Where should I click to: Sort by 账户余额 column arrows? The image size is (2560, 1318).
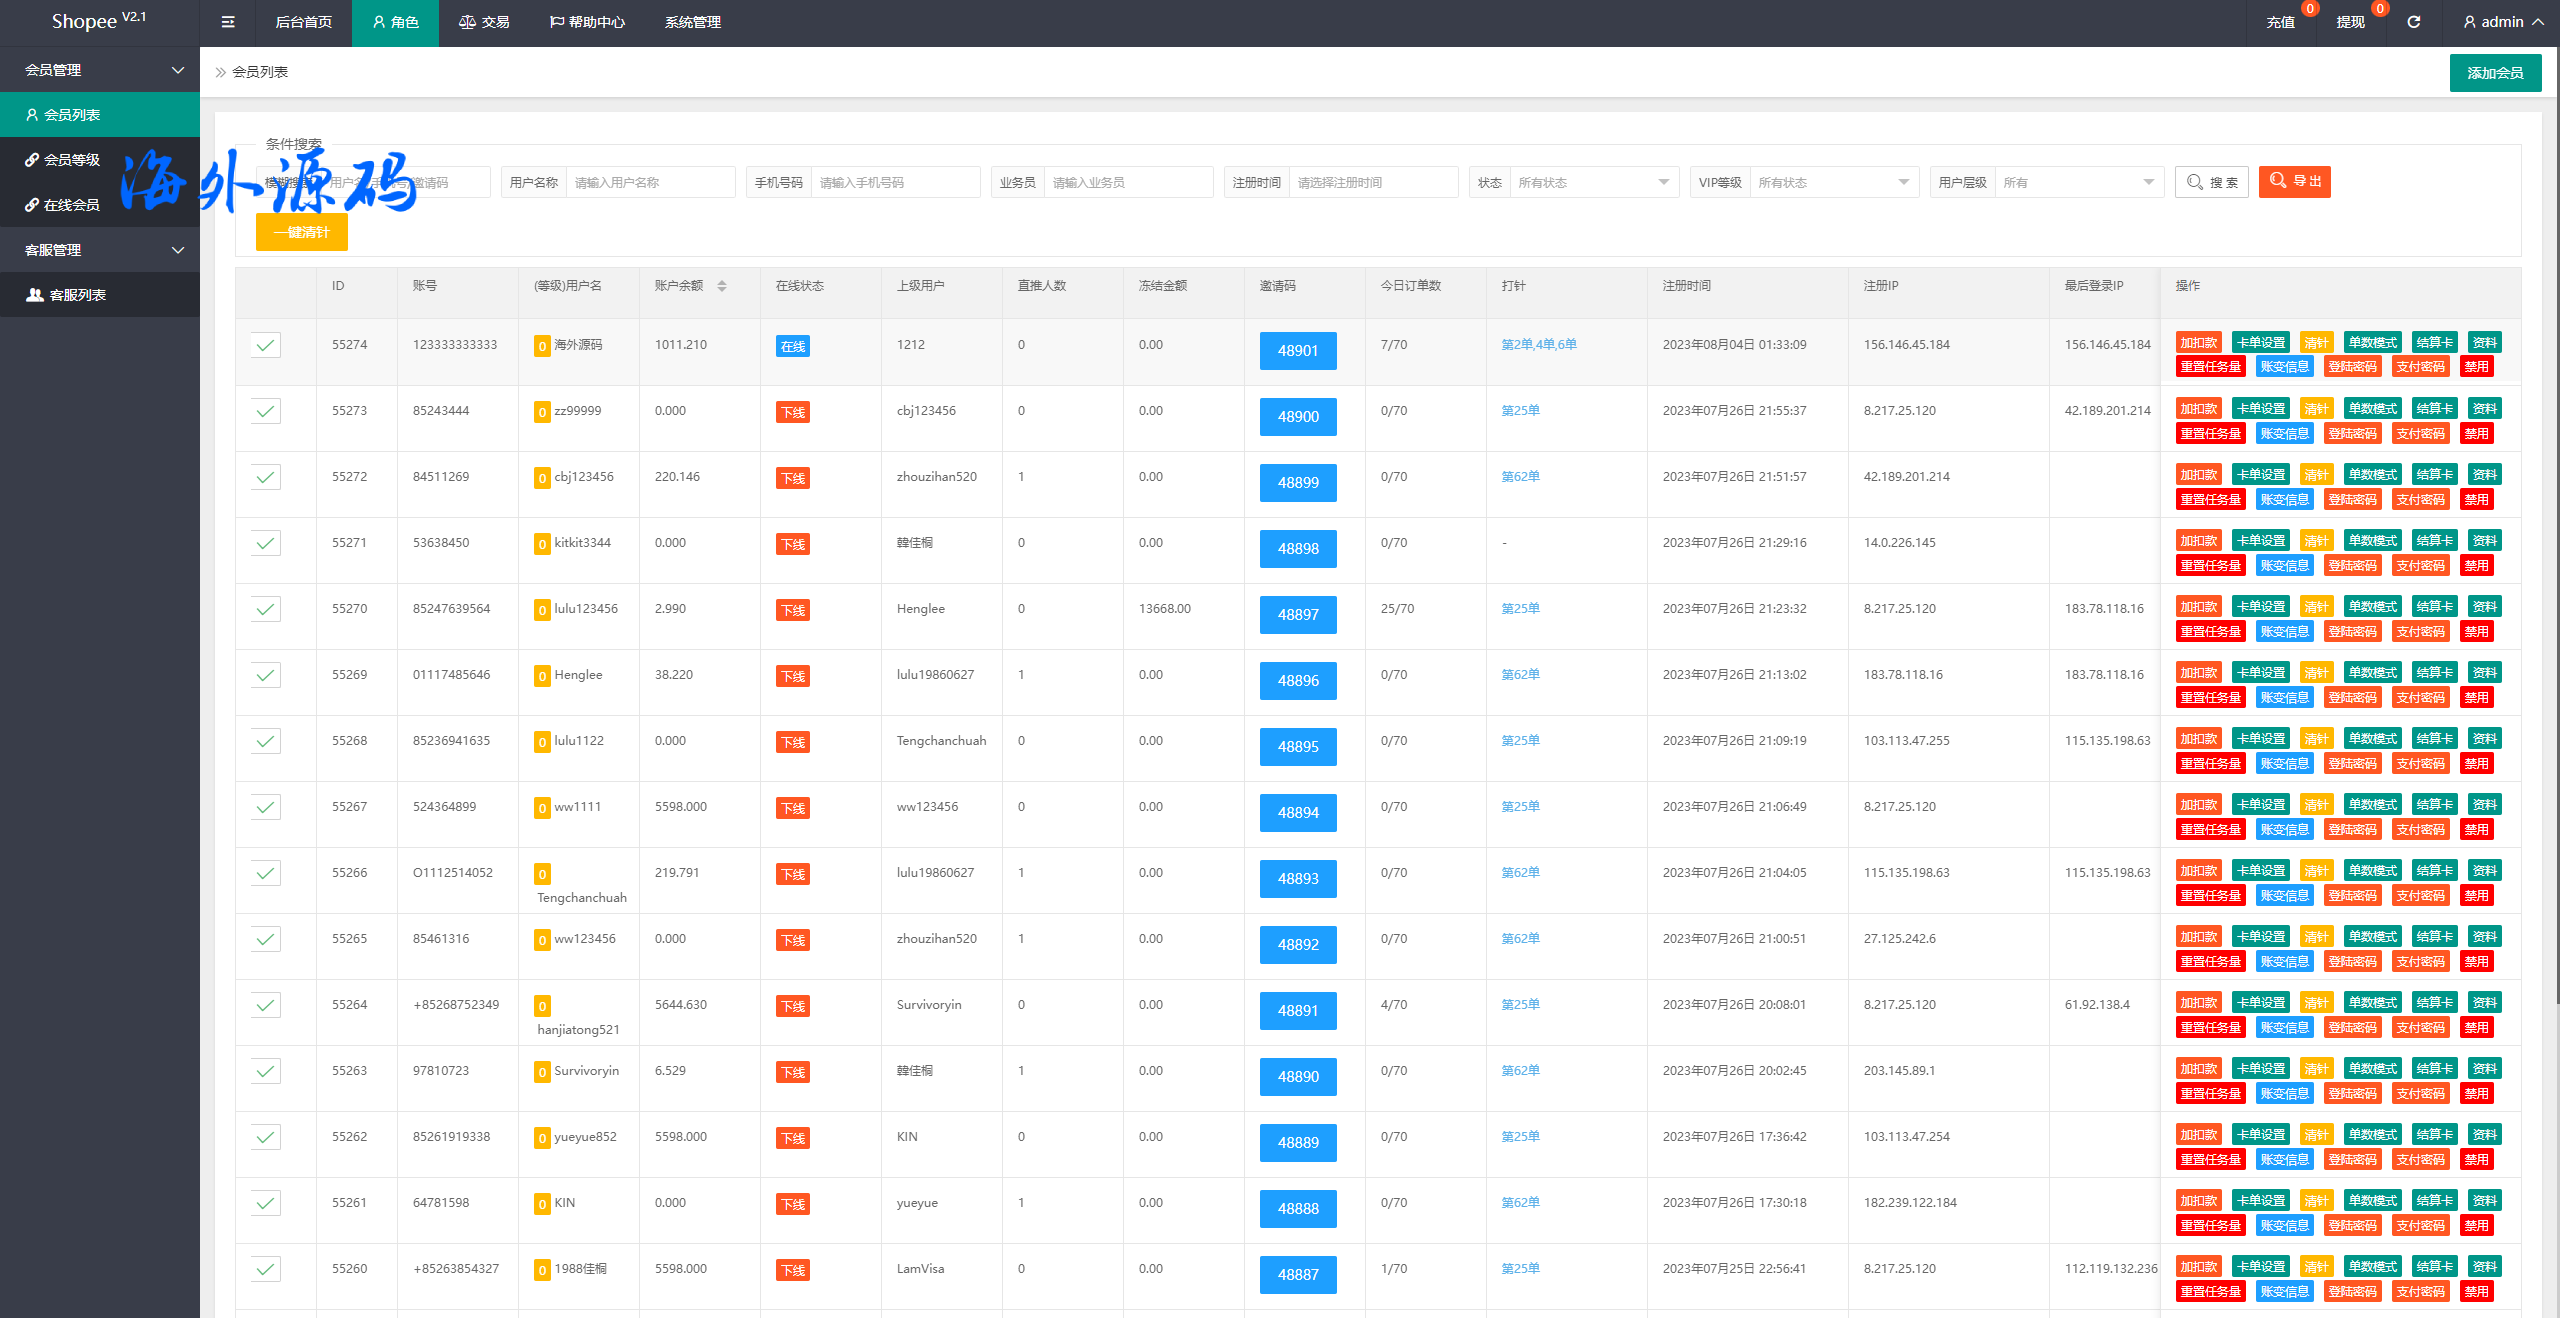click(x=722, y=286)
